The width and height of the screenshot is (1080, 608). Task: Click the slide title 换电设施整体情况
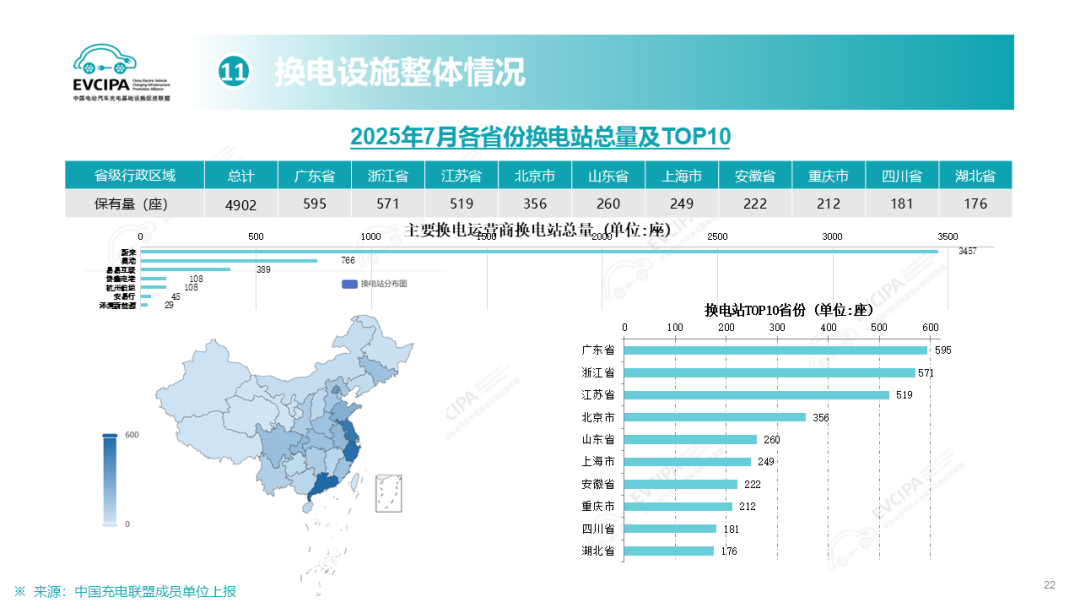tap(400, 72)
